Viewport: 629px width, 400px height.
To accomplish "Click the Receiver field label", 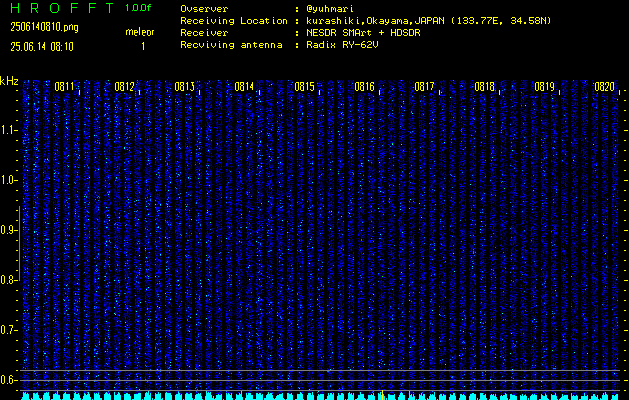I will click(x=204, y=33).
